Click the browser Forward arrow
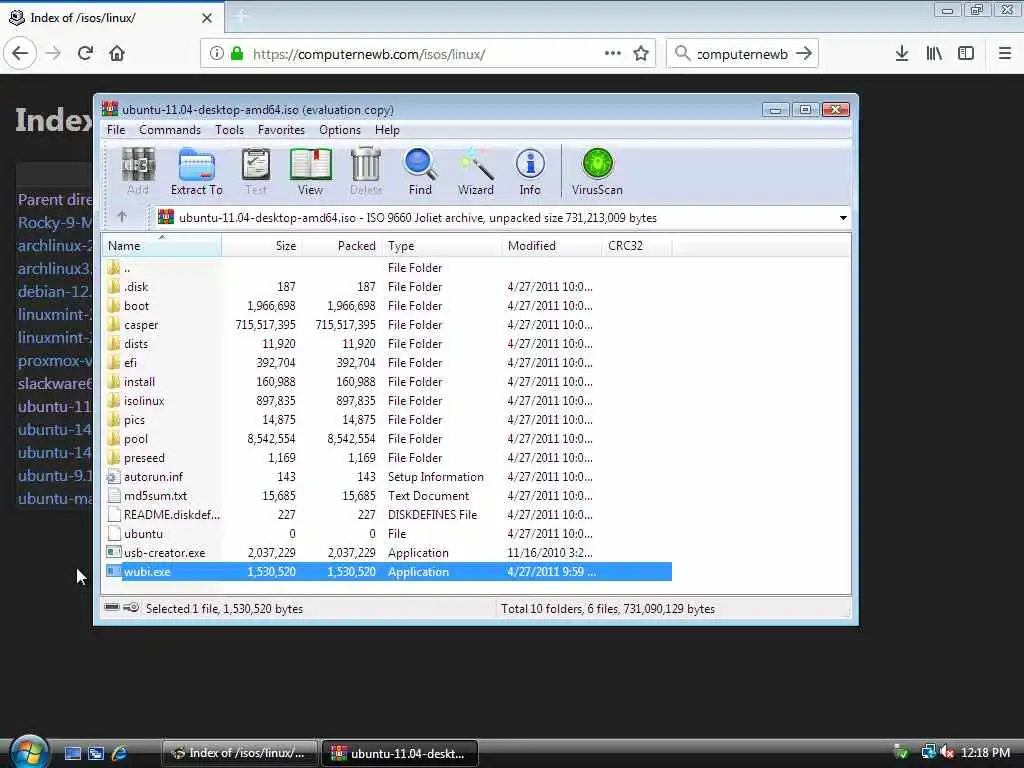This screenshot has height=768, width=1024. coord(53,54)
